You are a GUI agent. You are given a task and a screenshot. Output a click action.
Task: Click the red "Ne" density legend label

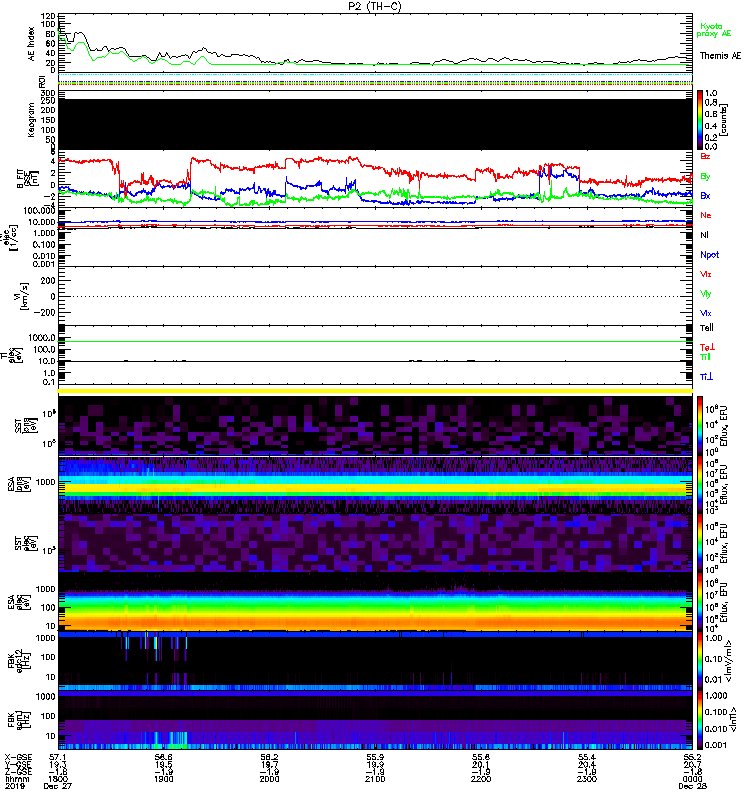point(705,215)
